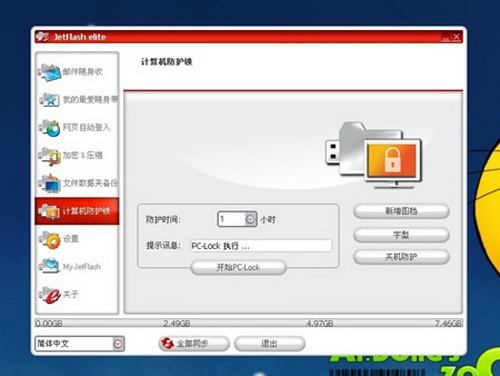Click the 防护时间 hours value box
Screen dimensions: 500x376
click(232, 219)
